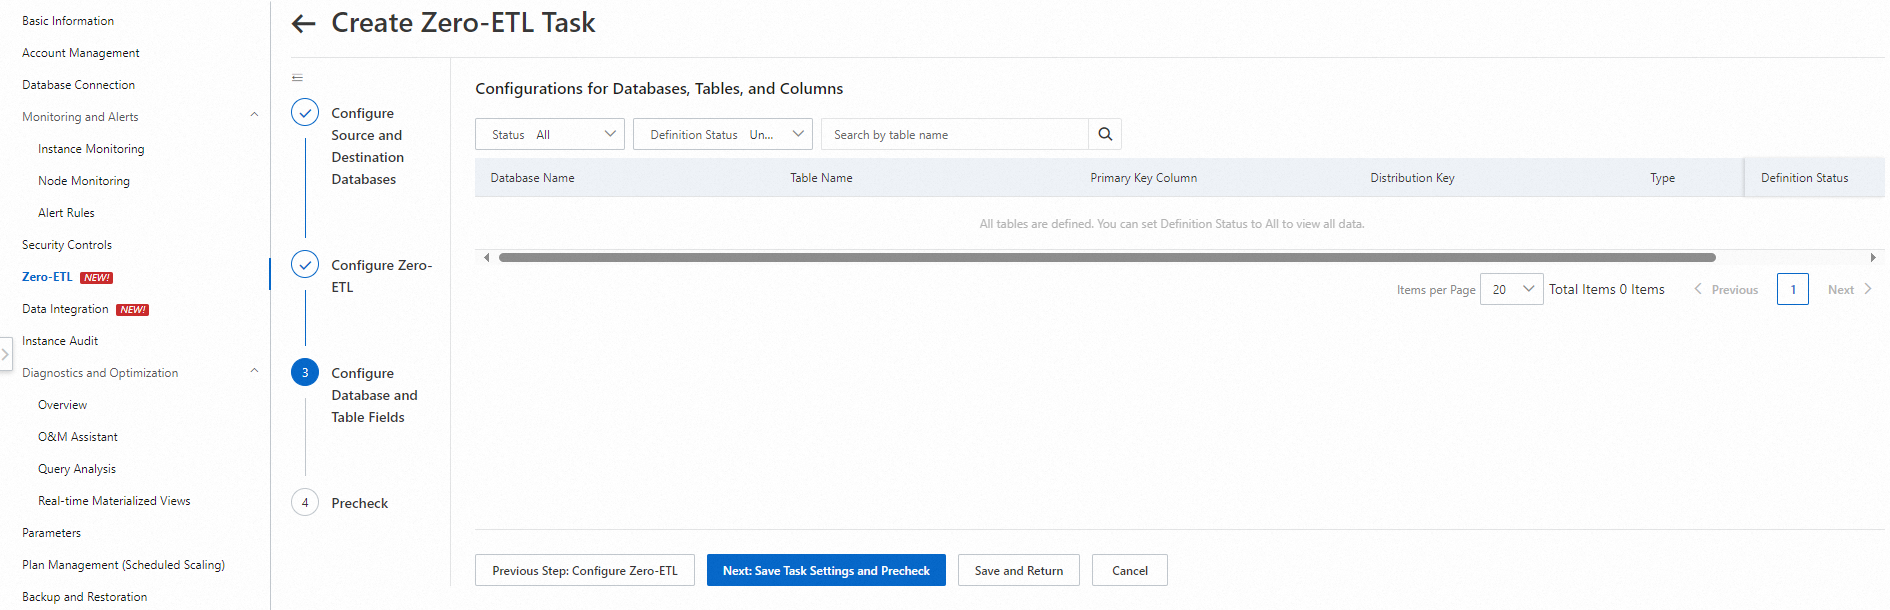
Task: Open the Items per Page dropdown
Action: (1511, 290)
